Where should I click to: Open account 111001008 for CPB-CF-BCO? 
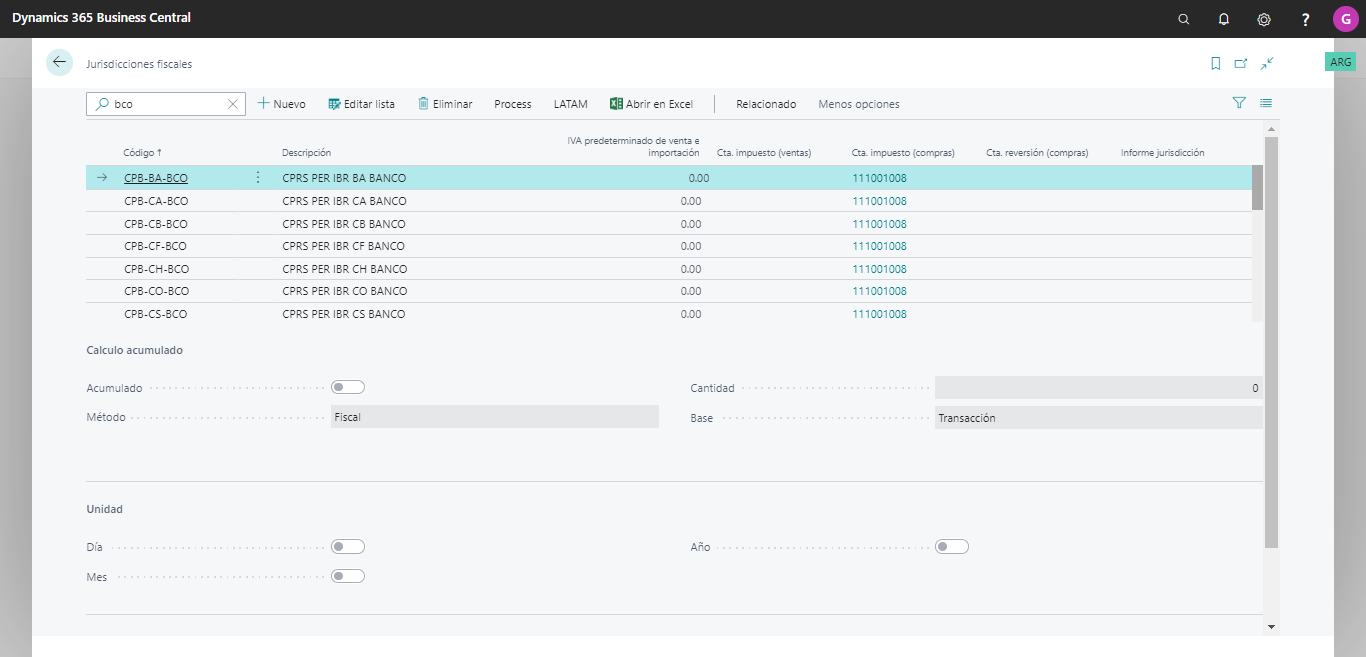coord(879,246)
